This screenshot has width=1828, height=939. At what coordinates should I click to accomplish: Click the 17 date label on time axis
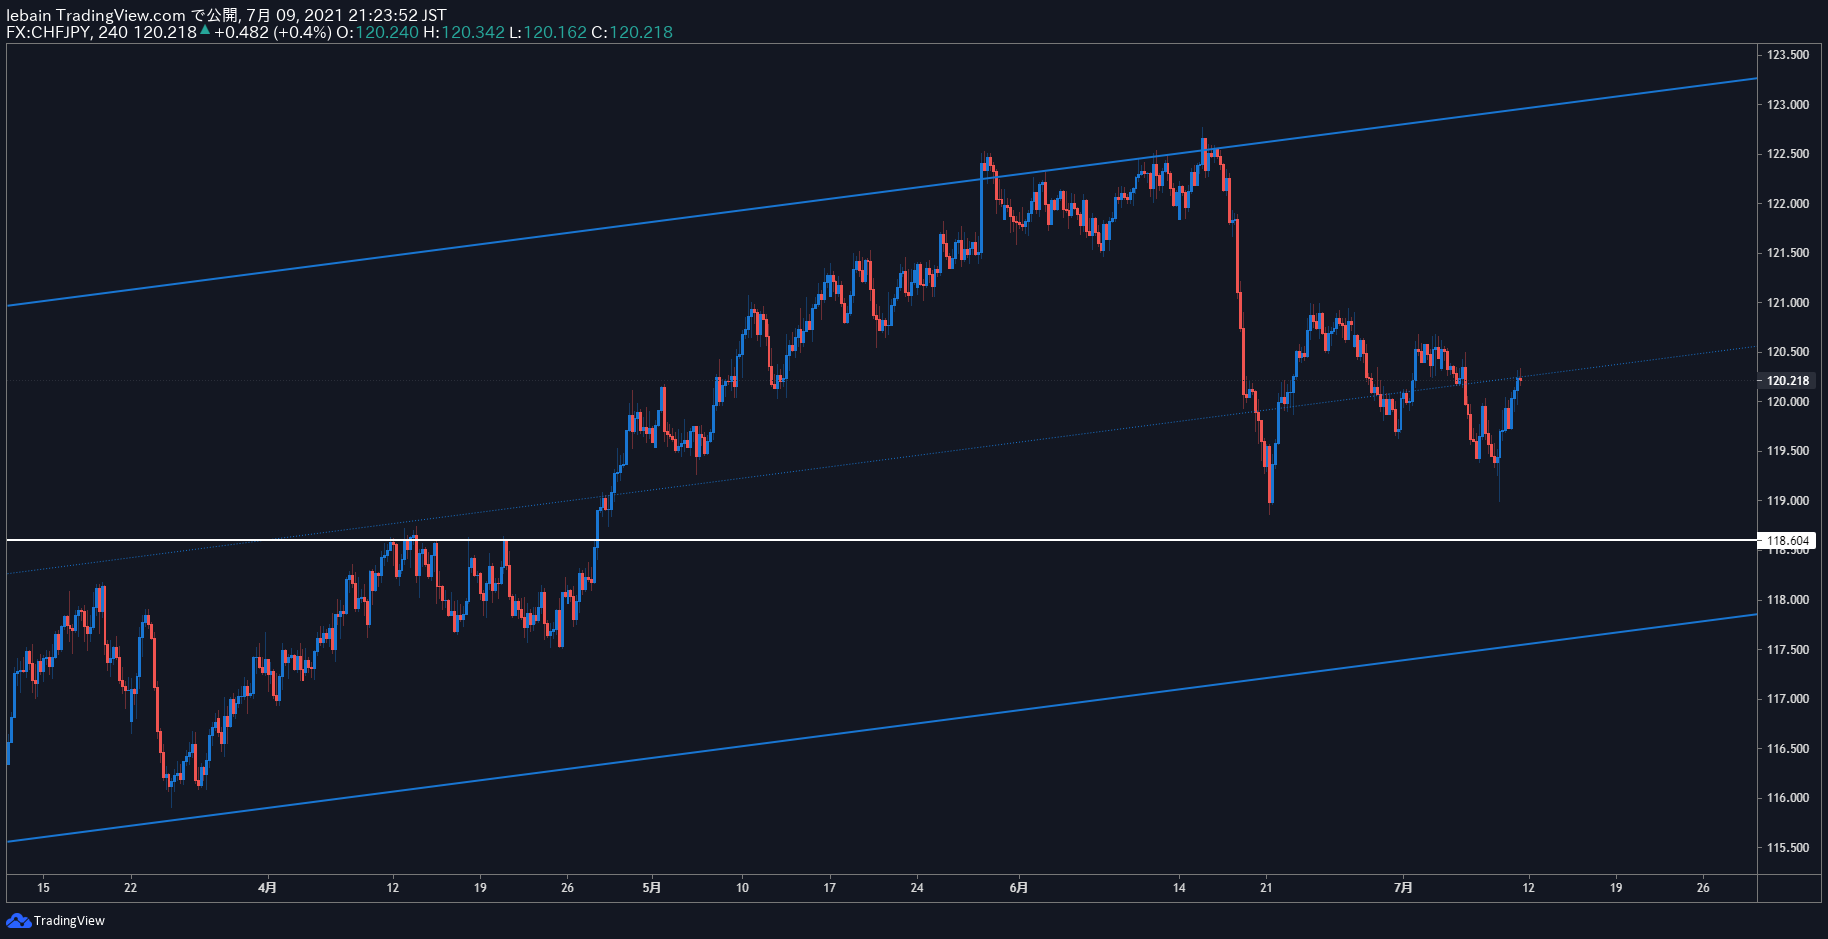click(829, 887)
